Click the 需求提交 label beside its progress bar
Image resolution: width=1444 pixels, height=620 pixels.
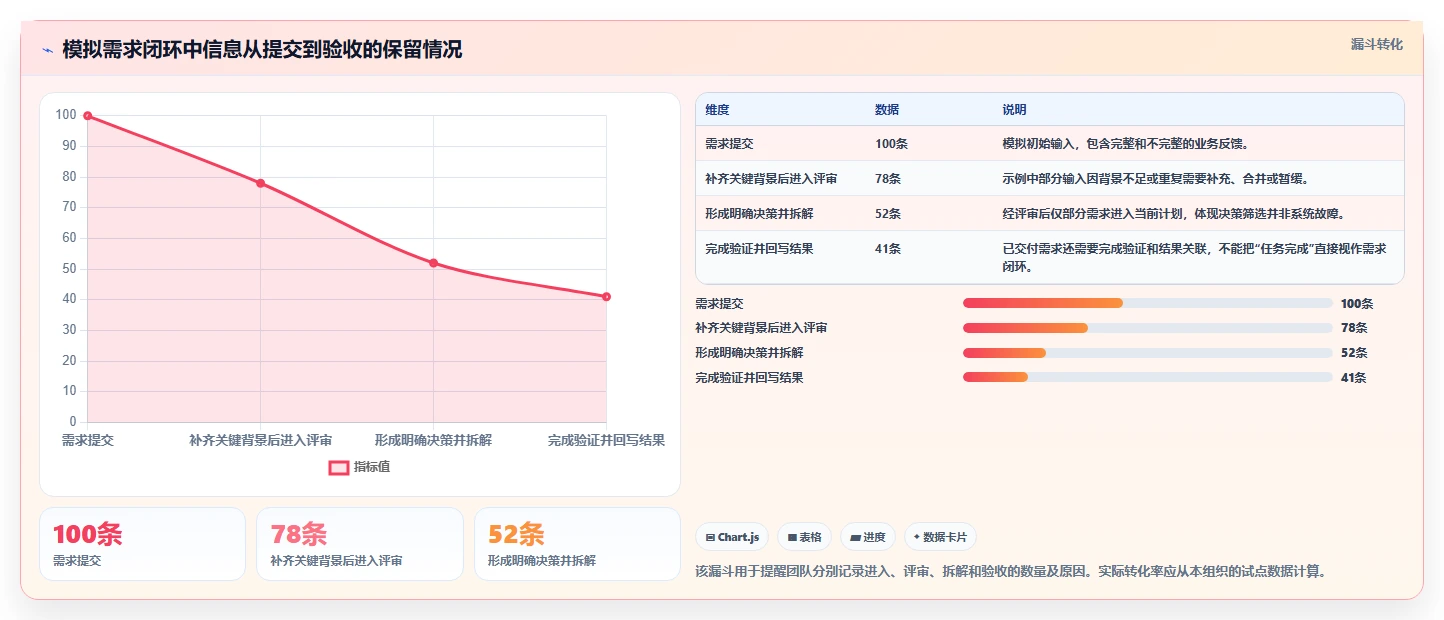719,303
